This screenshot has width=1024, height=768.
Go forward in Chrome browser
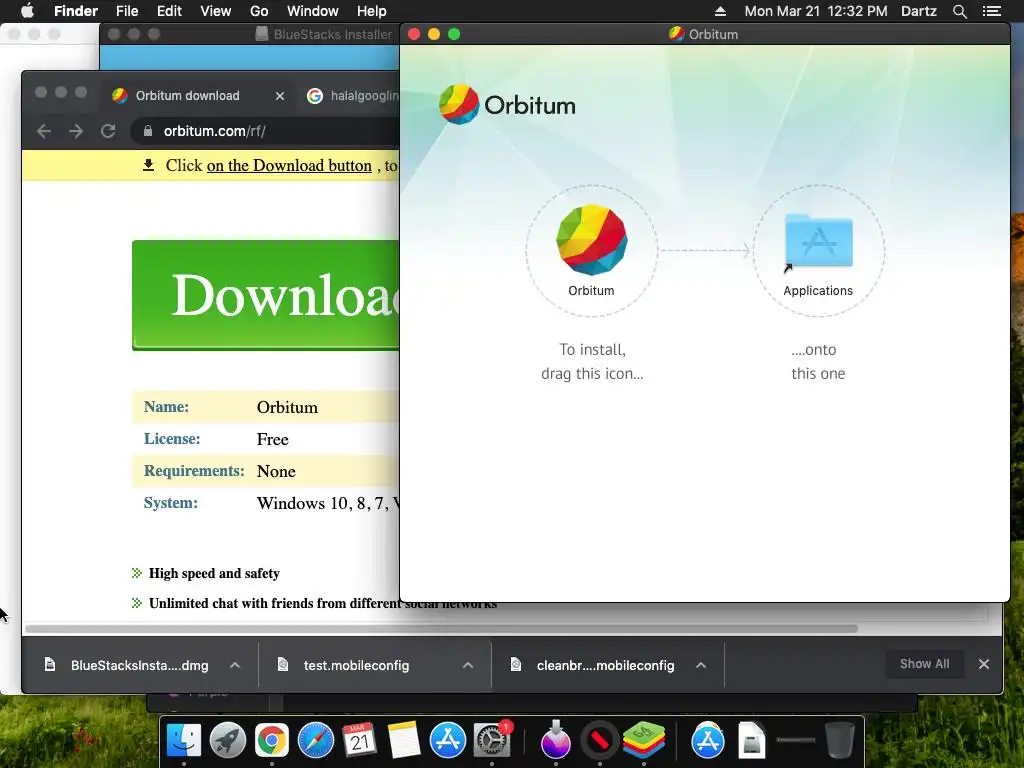76,131
